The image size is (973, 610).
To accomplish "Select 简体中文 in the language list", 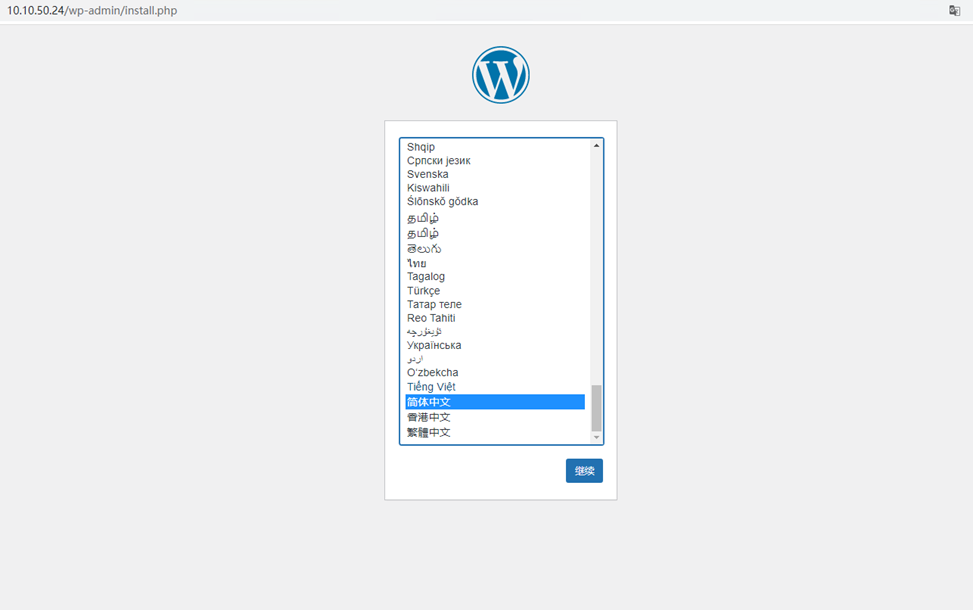I will click(495, 401).
